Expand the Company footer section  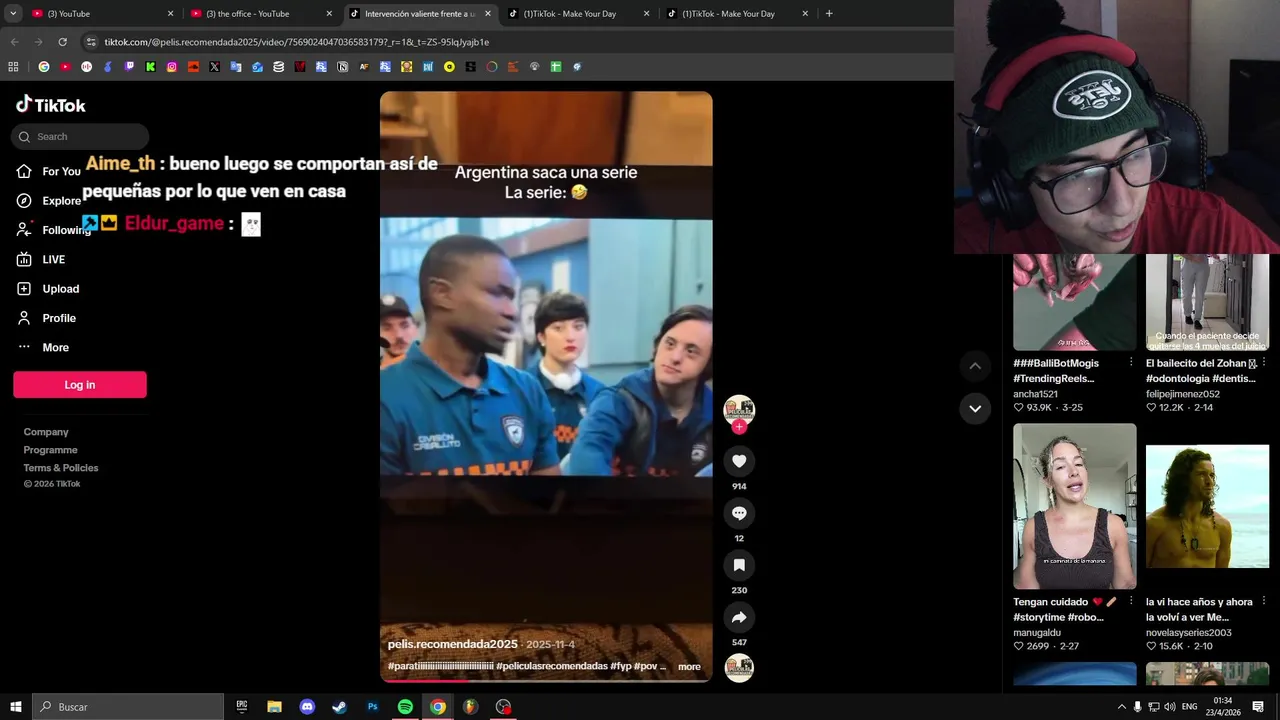pos(46,432)
